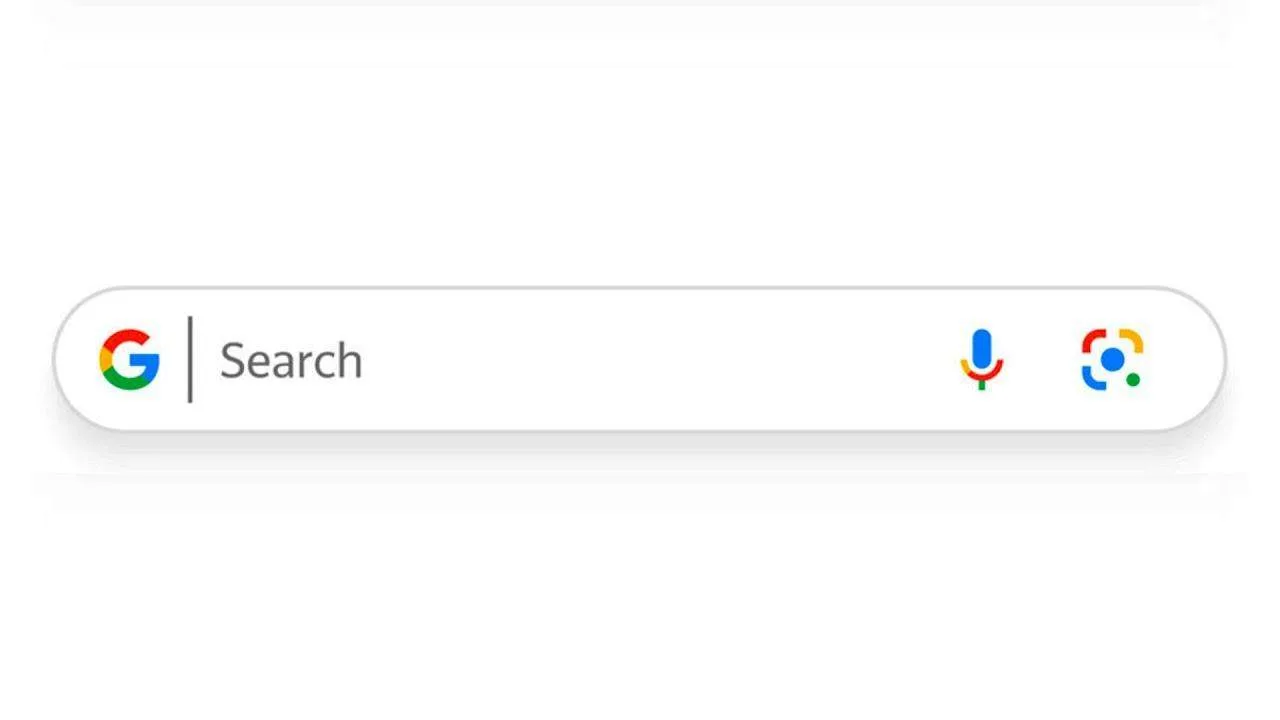This screenshot has height=720, width=1280.
Task: Click the vertical divider beside Google logo
Action: 190,359
